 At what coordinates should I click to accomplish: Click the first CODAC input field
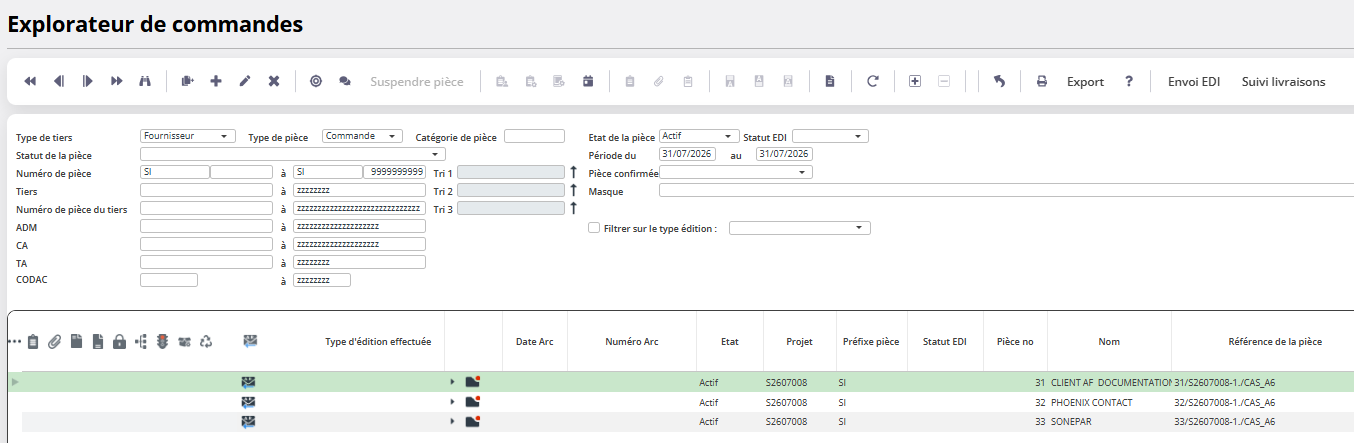[x=169, y=280]
